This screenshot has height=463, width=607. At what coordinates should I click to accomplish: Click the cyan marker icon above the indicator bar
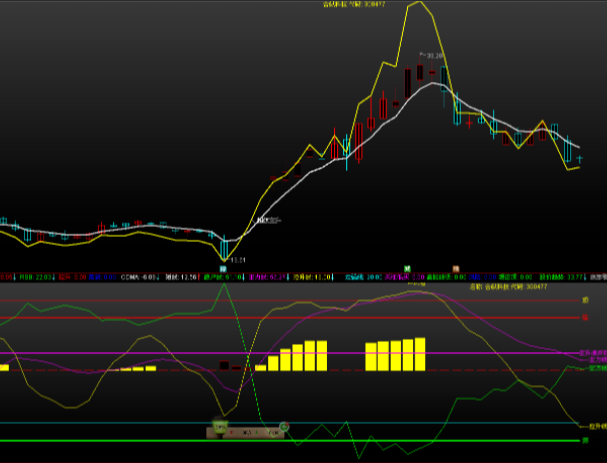point(222,269)
